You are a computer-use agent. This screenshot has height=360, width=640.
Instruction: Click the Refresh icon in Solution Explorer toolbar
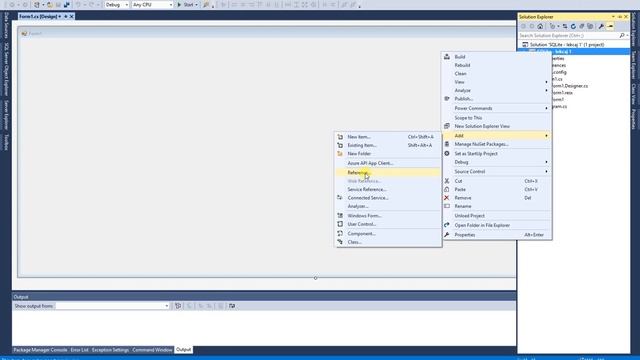573,26
